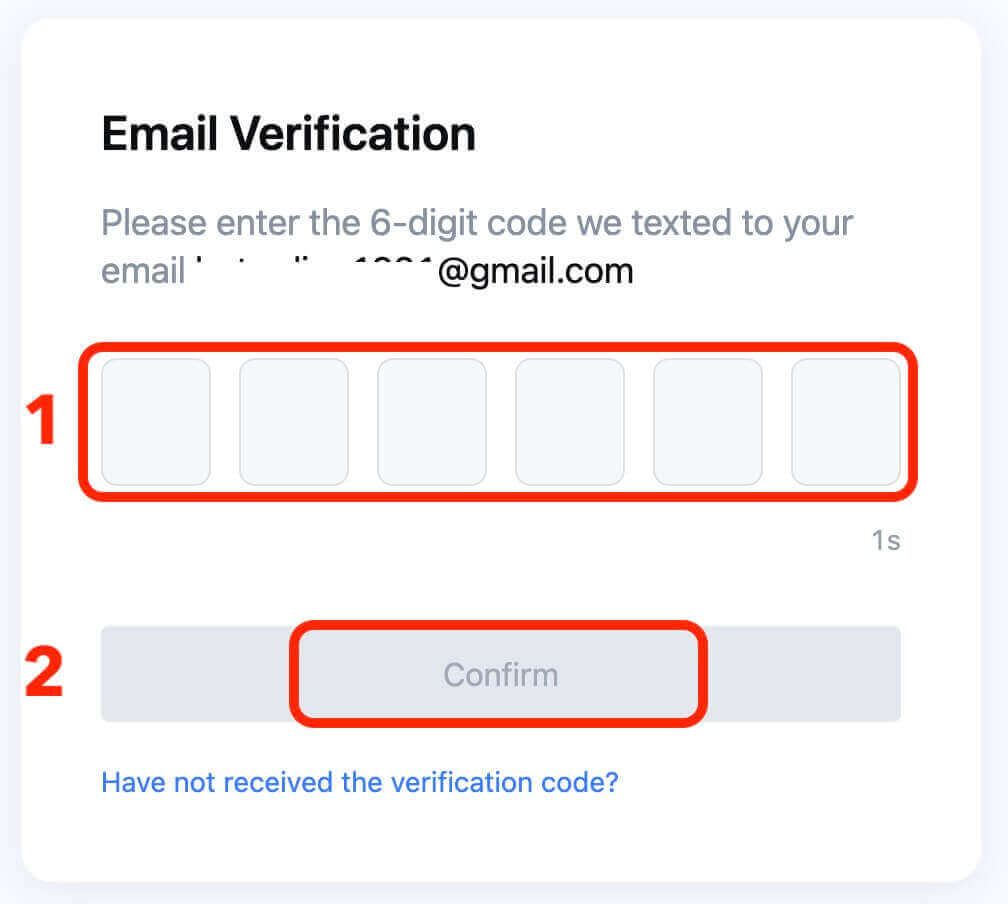Click the 1s countdown timer
The width and height of the screenshot is (1008, 904).
pos(885,540)
